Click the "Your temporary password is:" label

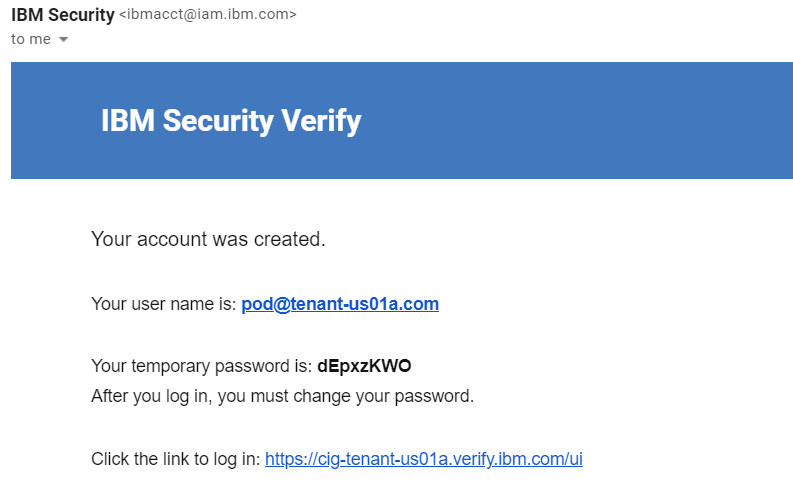pyautogui.click(x=201, y=366)
